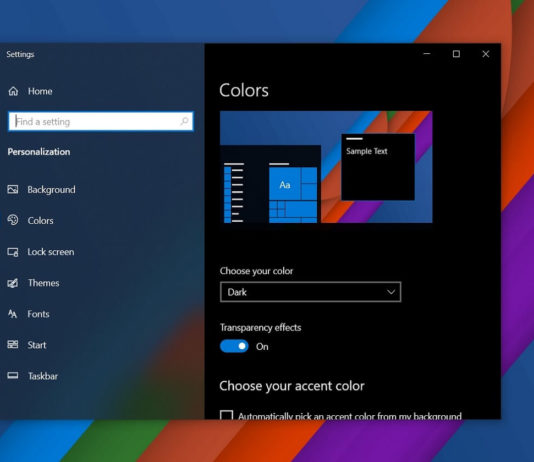Click the Start tiles icon in sidebar
Screen dimensions: 534x462
click(x=13, y=345)
